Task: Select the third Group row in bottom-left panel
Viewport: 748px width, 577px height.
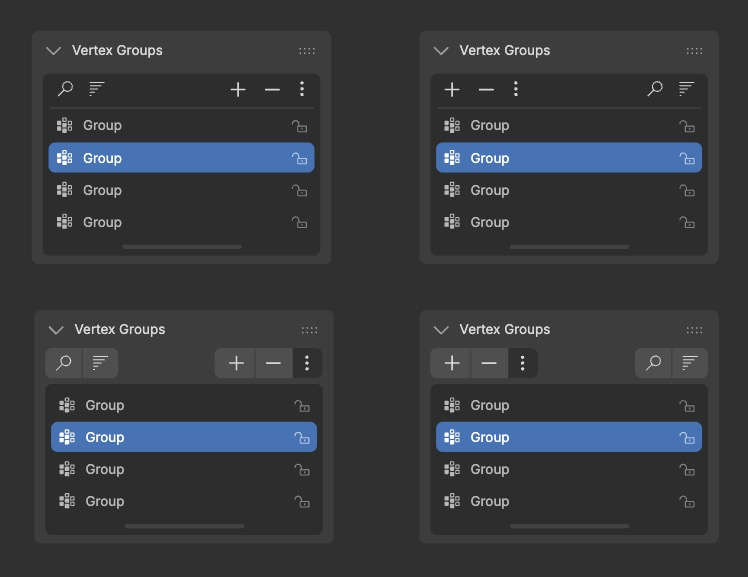Action: [184, 469]
